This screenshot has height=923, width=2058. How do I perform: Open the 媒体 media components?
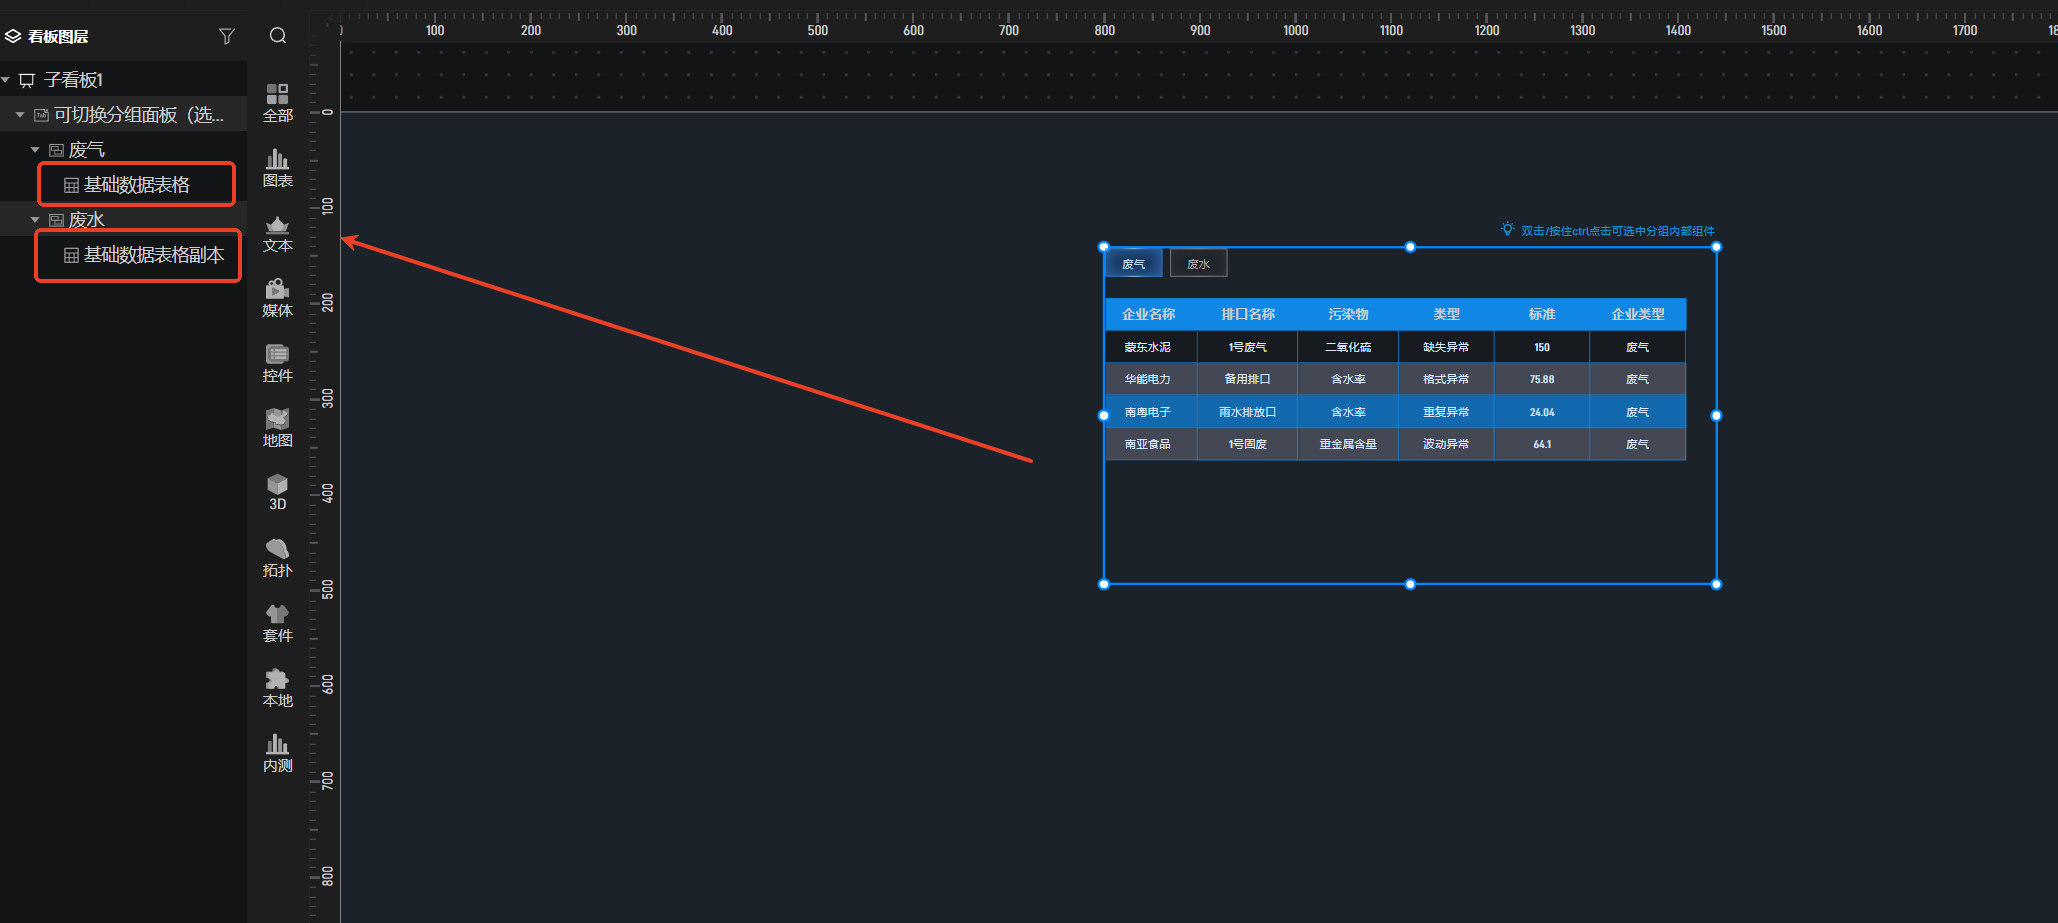pyautogui.click(x=277, y=298)
